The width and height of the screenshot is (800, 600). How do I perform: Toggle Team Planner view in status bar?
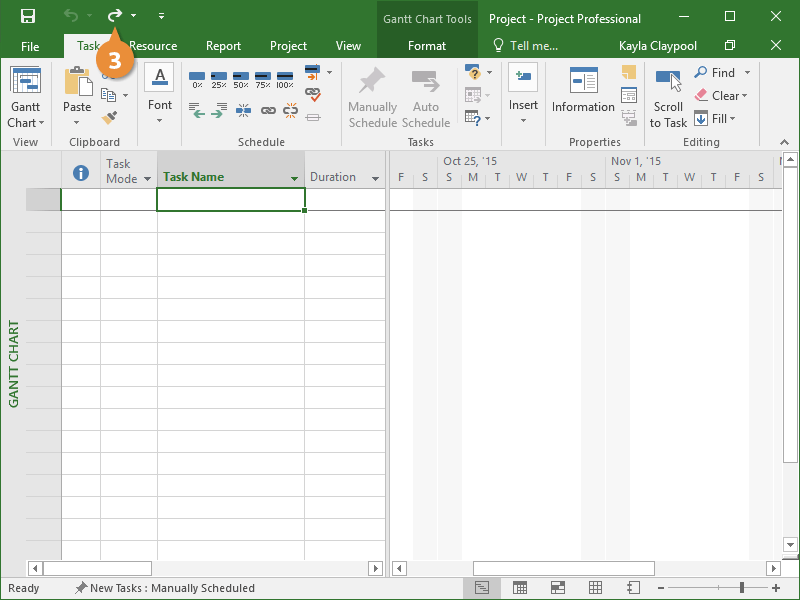coord(558,588)
